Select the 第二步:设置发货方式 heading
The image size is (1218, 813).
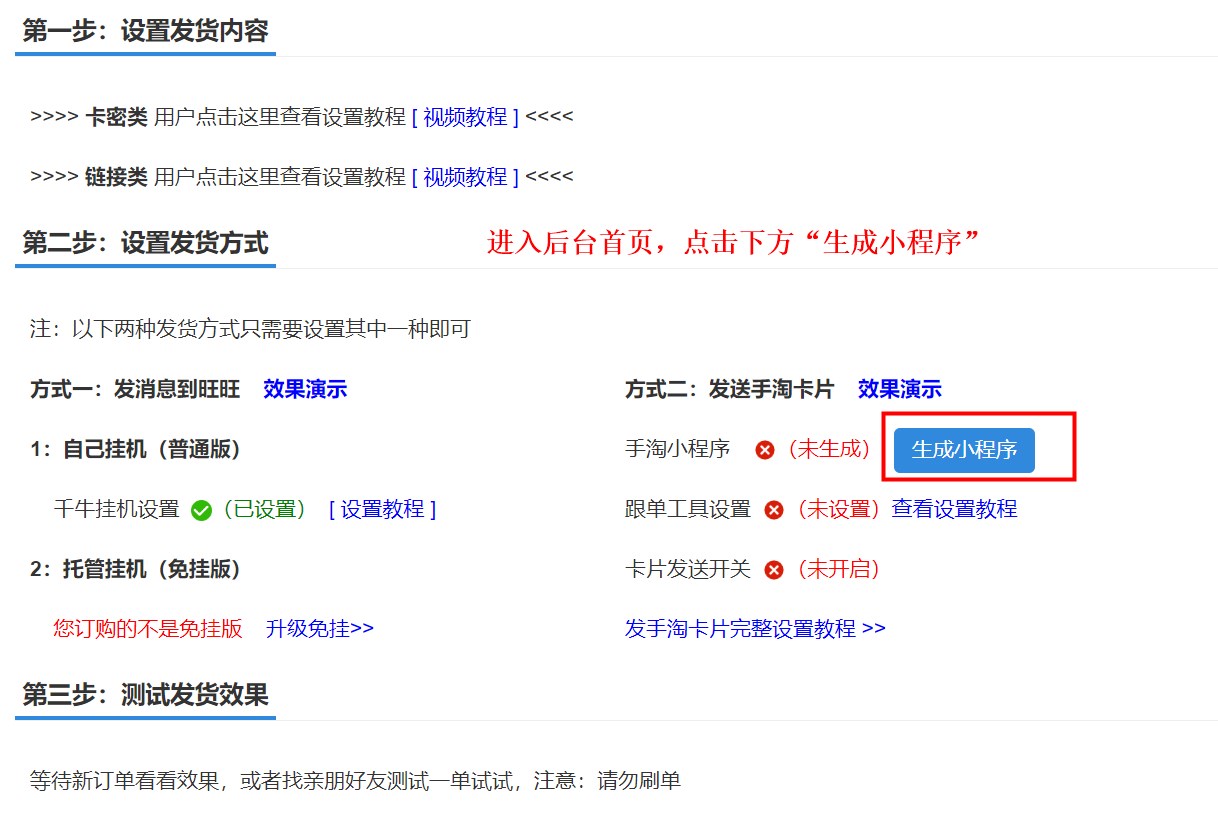pyautogui.click(x=145, y=243)
